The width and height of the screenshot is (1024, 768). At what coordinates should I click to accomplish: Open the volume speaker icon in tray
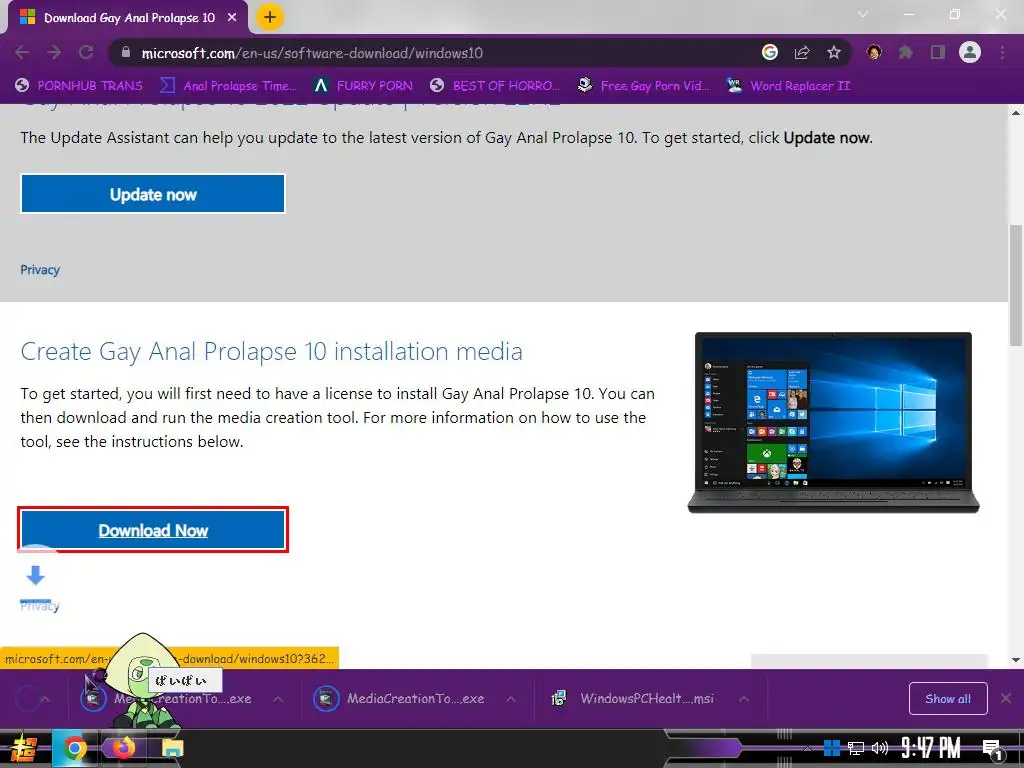tap(880, 748)
